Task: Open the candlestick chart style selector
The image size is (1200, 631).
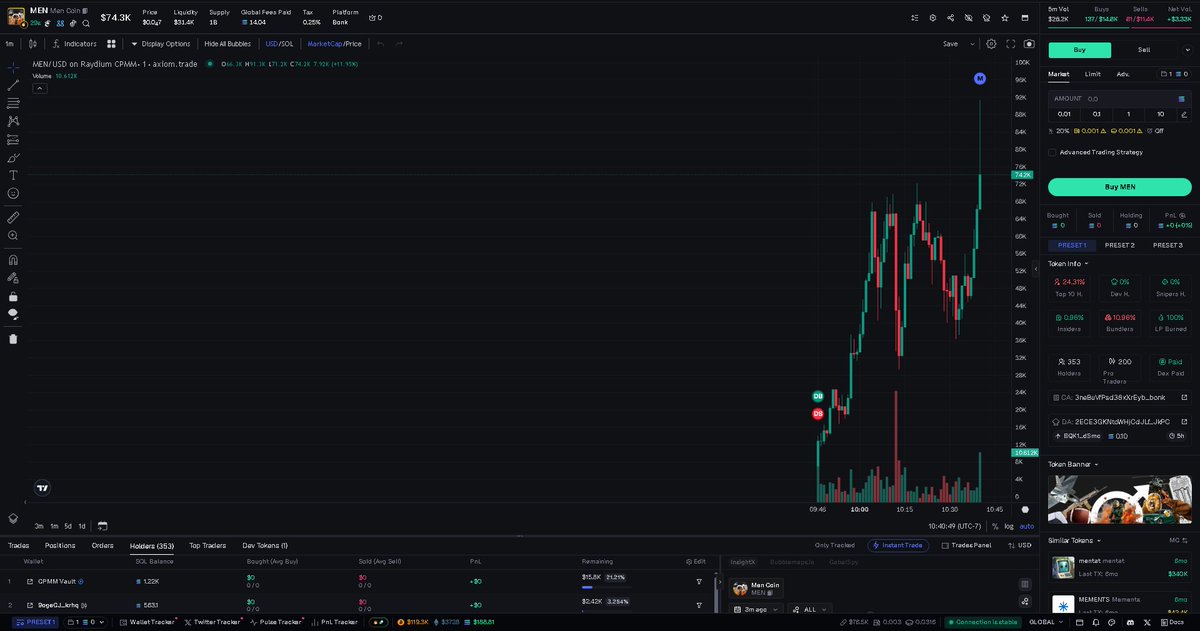Action: tap(33, 44)
